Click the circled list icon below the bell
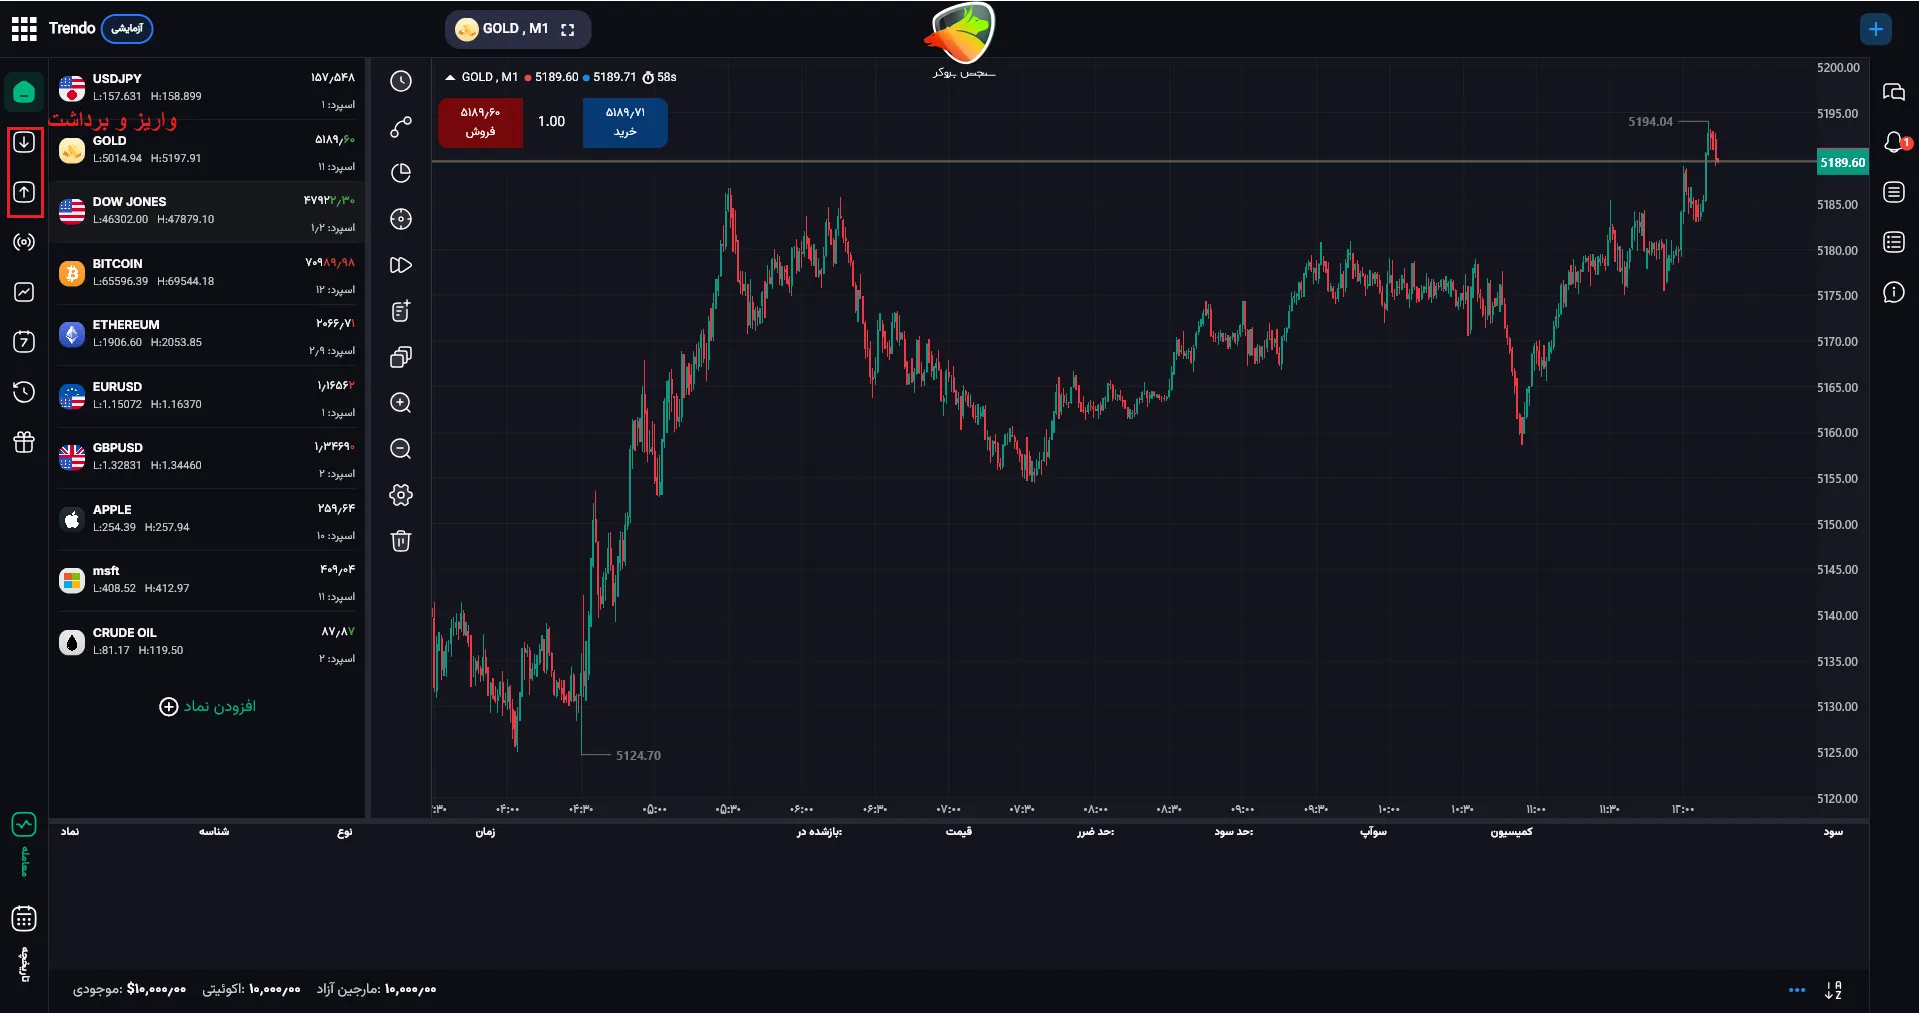The image size is (1919, 1013). (x=1894, y=192)
